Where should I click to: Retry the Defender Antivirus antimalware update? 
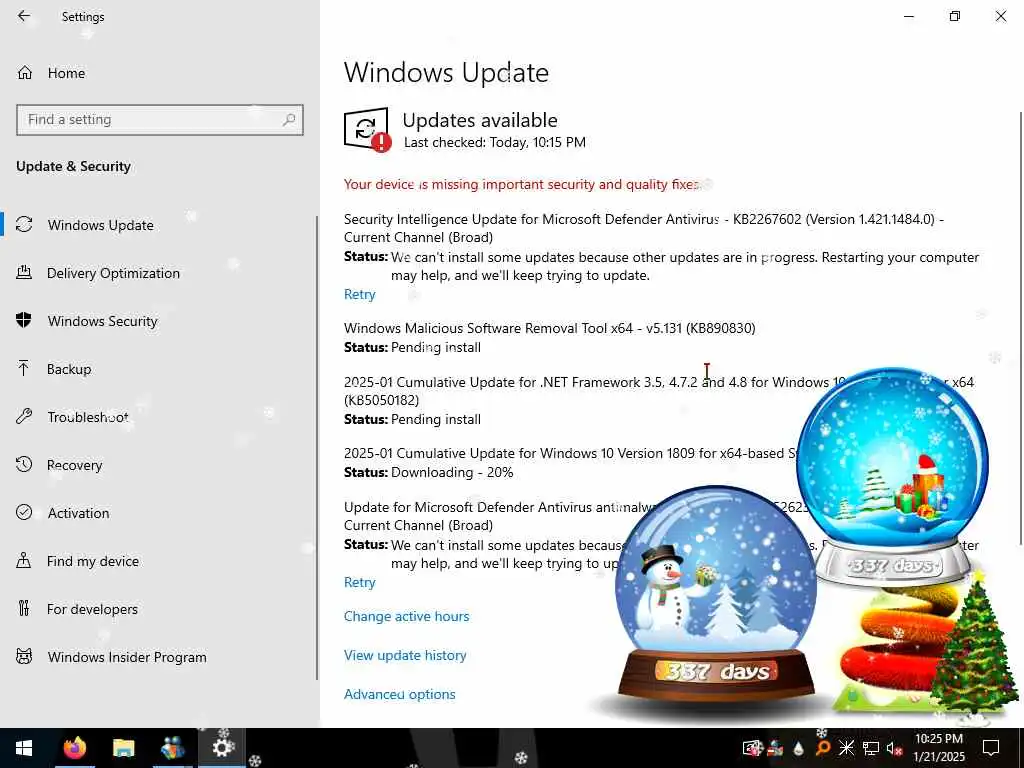[360, 583]
